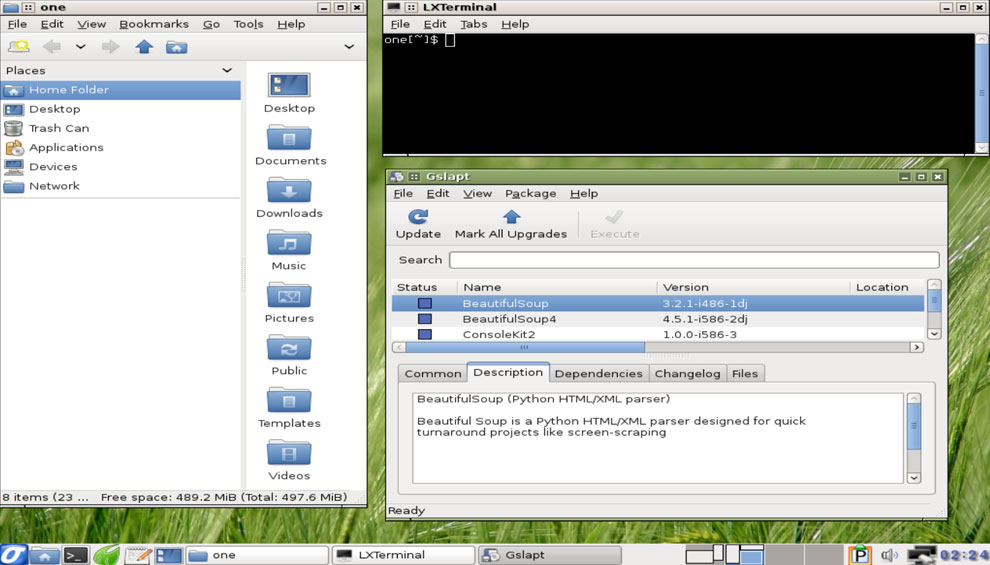990x565 pixels.
Task: Open the start menu logo on taskbar
Action: pos(13,554)
